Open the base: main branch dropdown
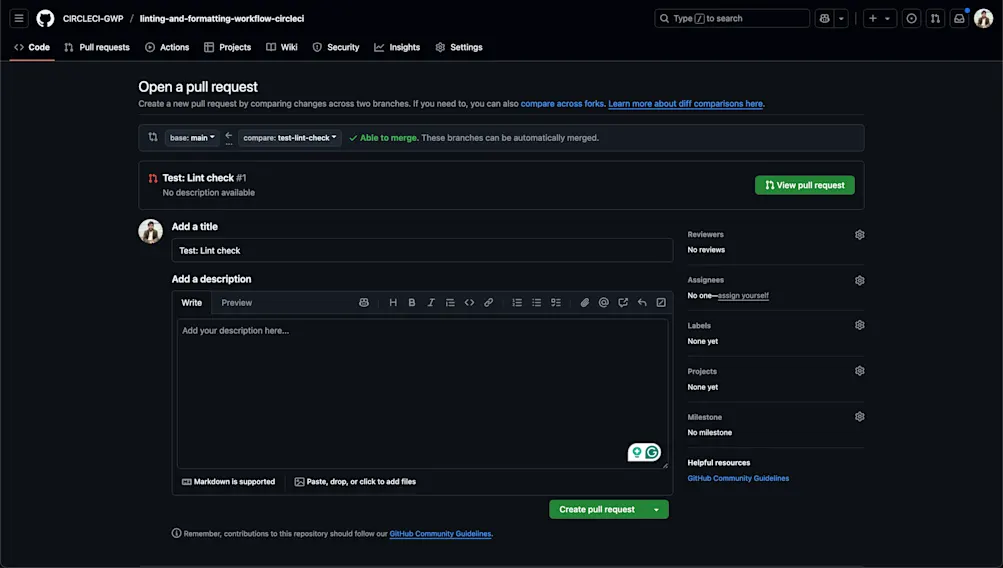 (x=192, y=138)
